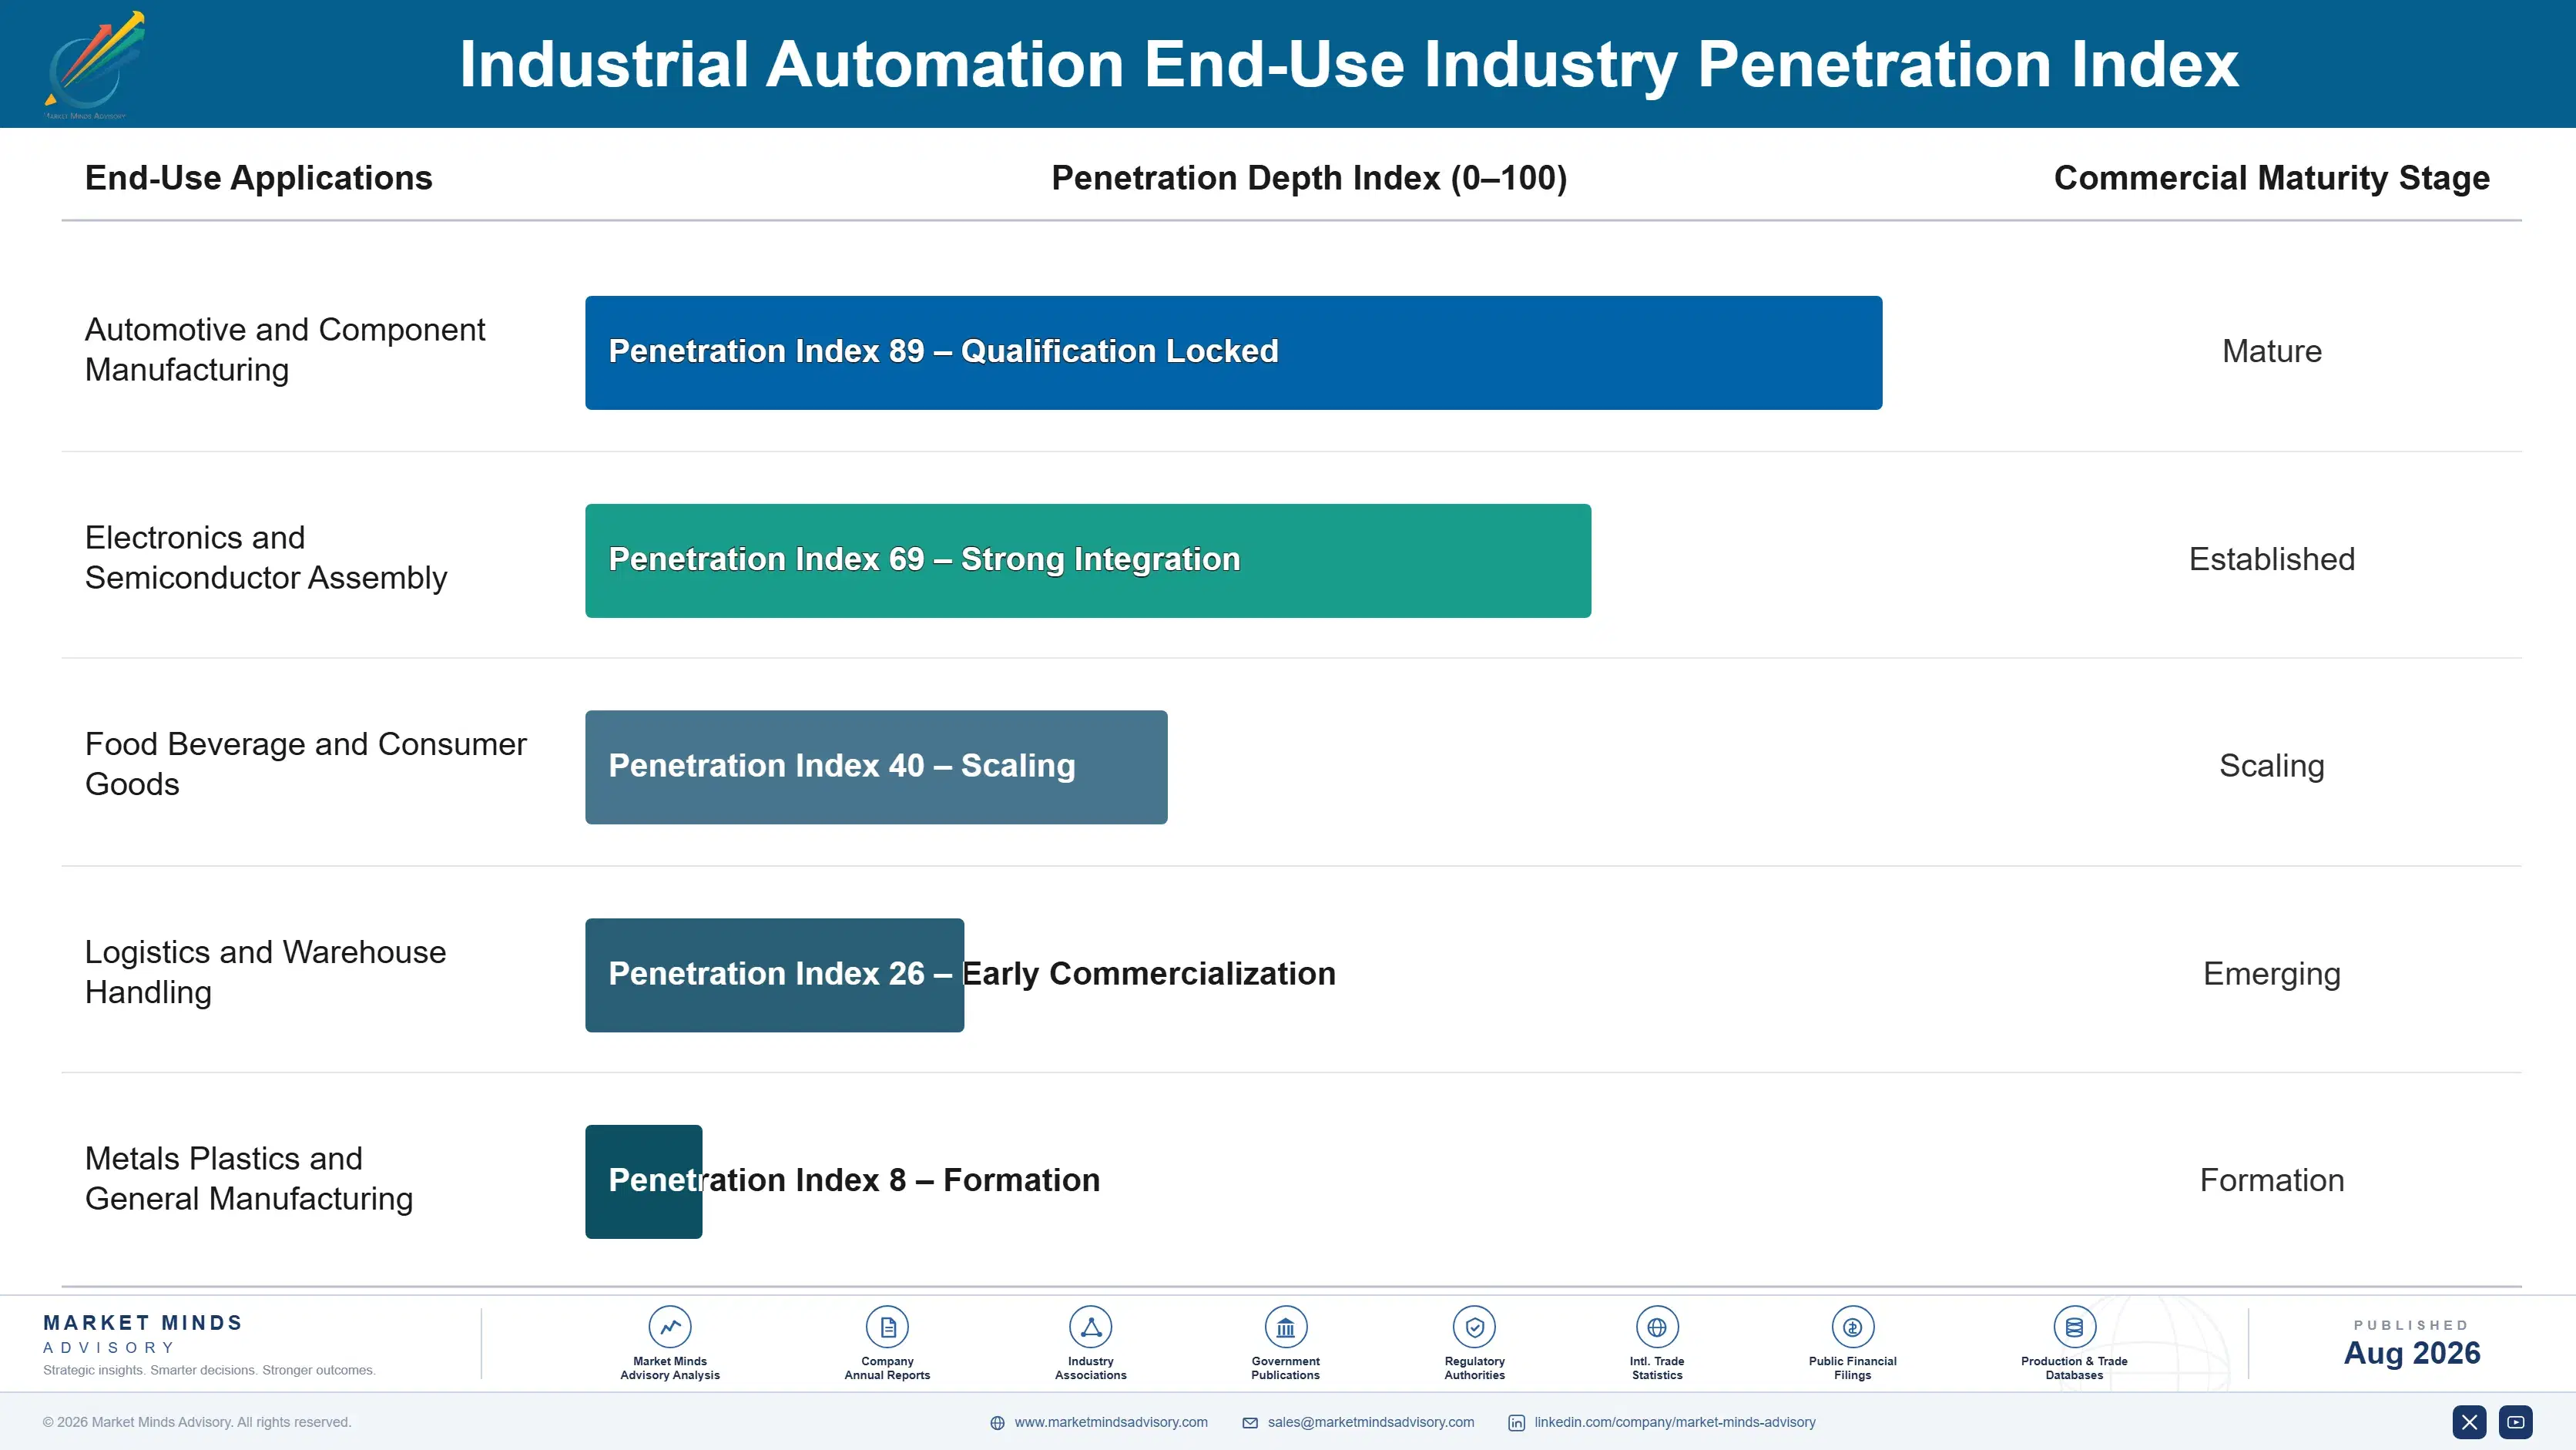Click the envelope icon beside sales email
2576x1450 pixels.
tap(1250, 1423)
